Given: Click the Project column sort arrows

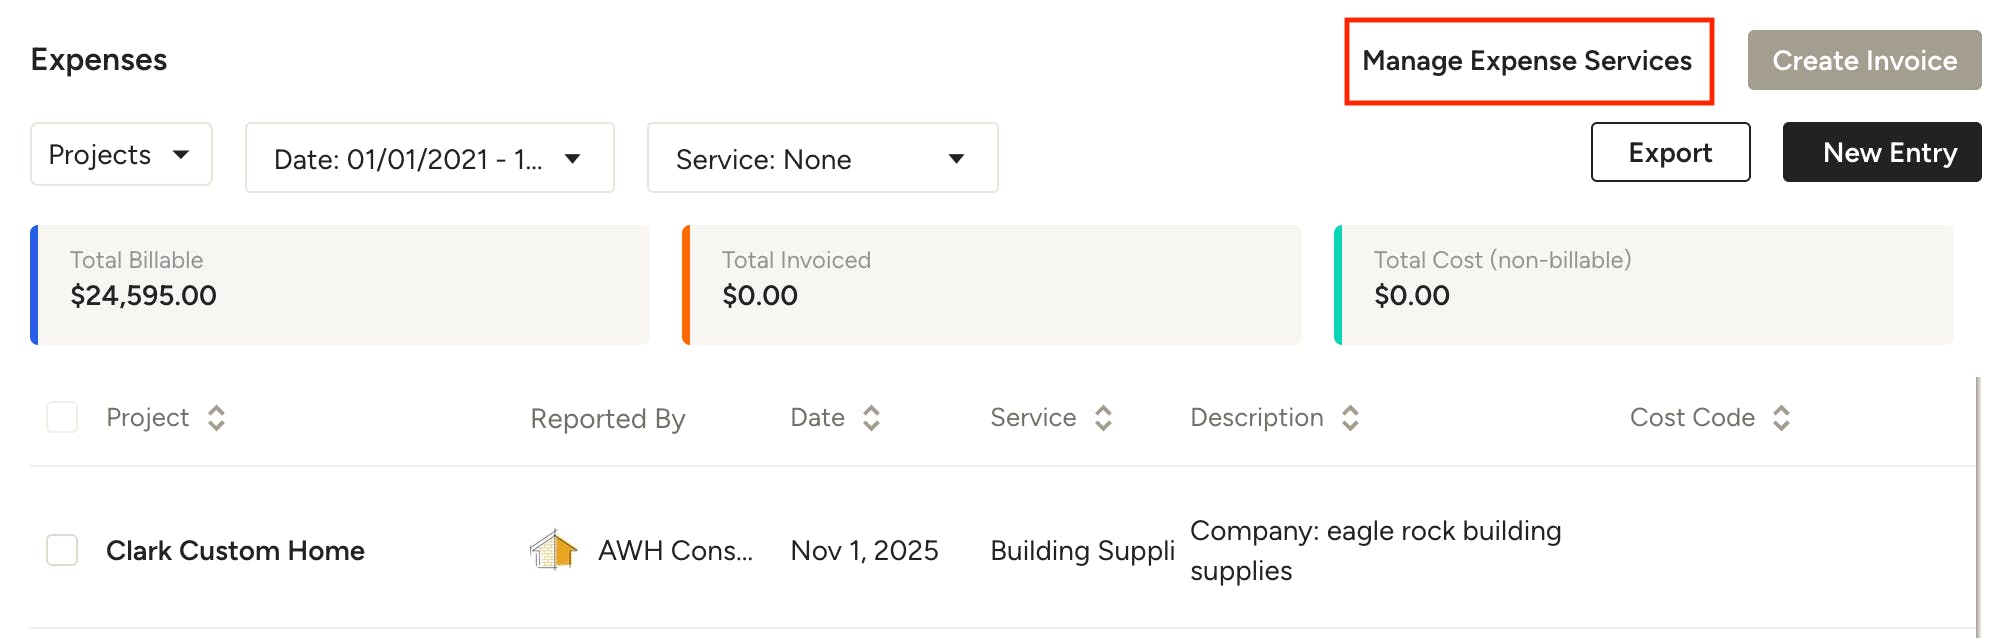Looking at the screenshot, I should (x=216, y=418).
